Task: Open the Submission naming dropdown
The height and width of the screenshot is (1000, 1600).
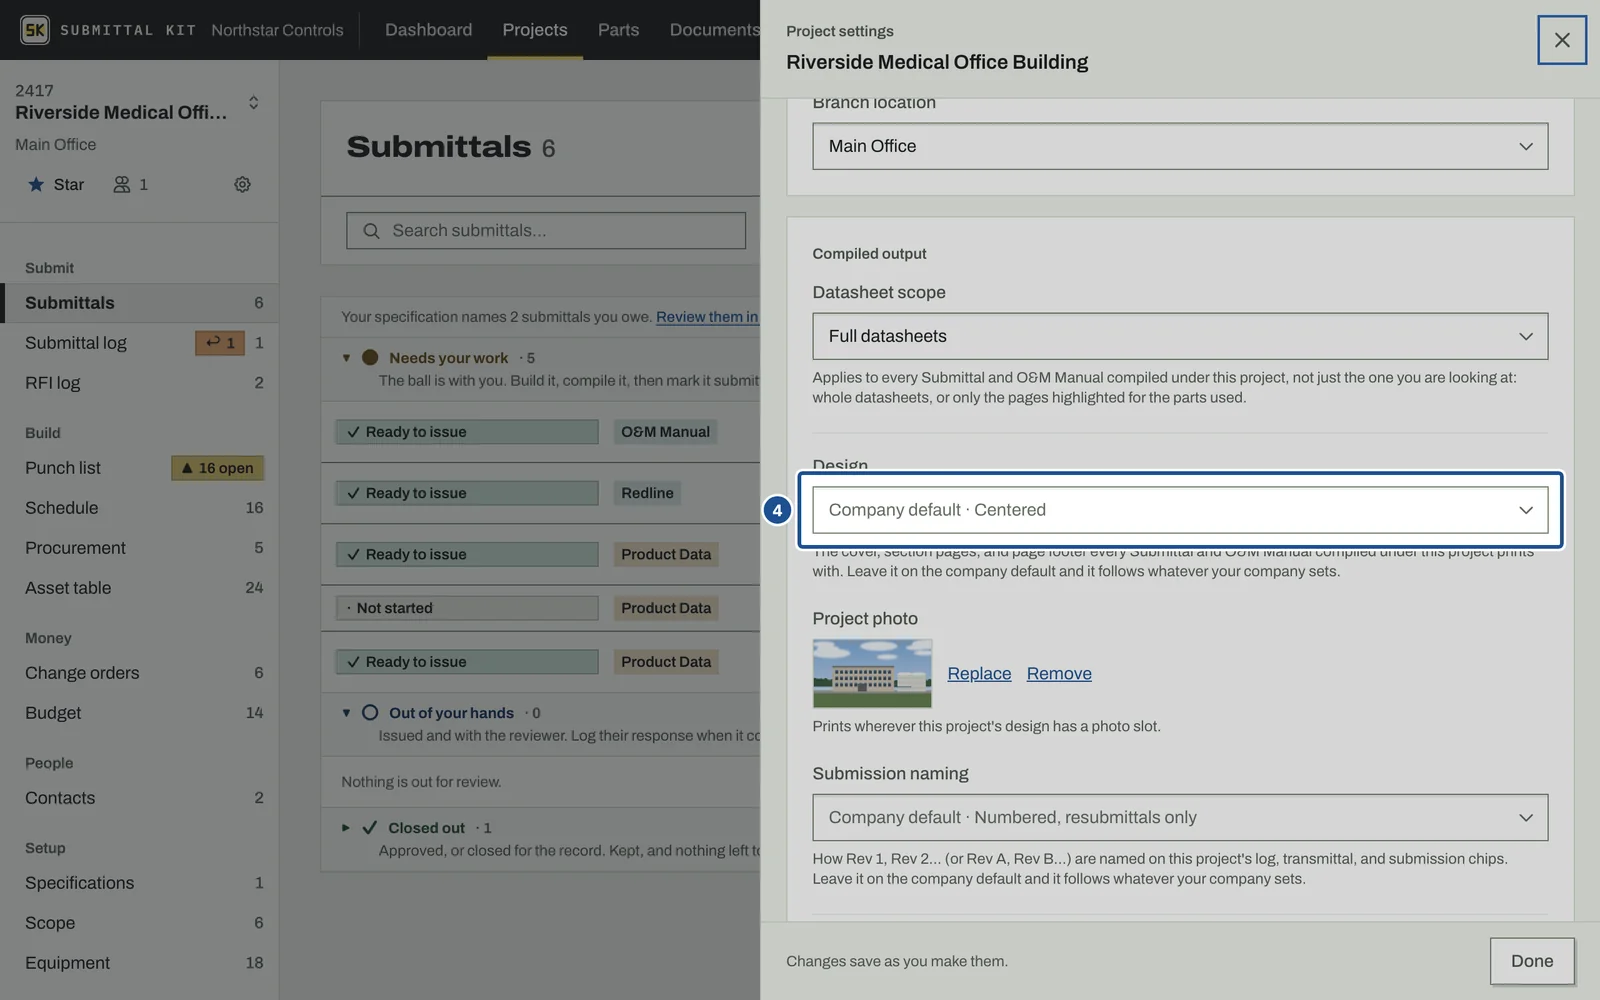Action: click(x=1180, y=817)
